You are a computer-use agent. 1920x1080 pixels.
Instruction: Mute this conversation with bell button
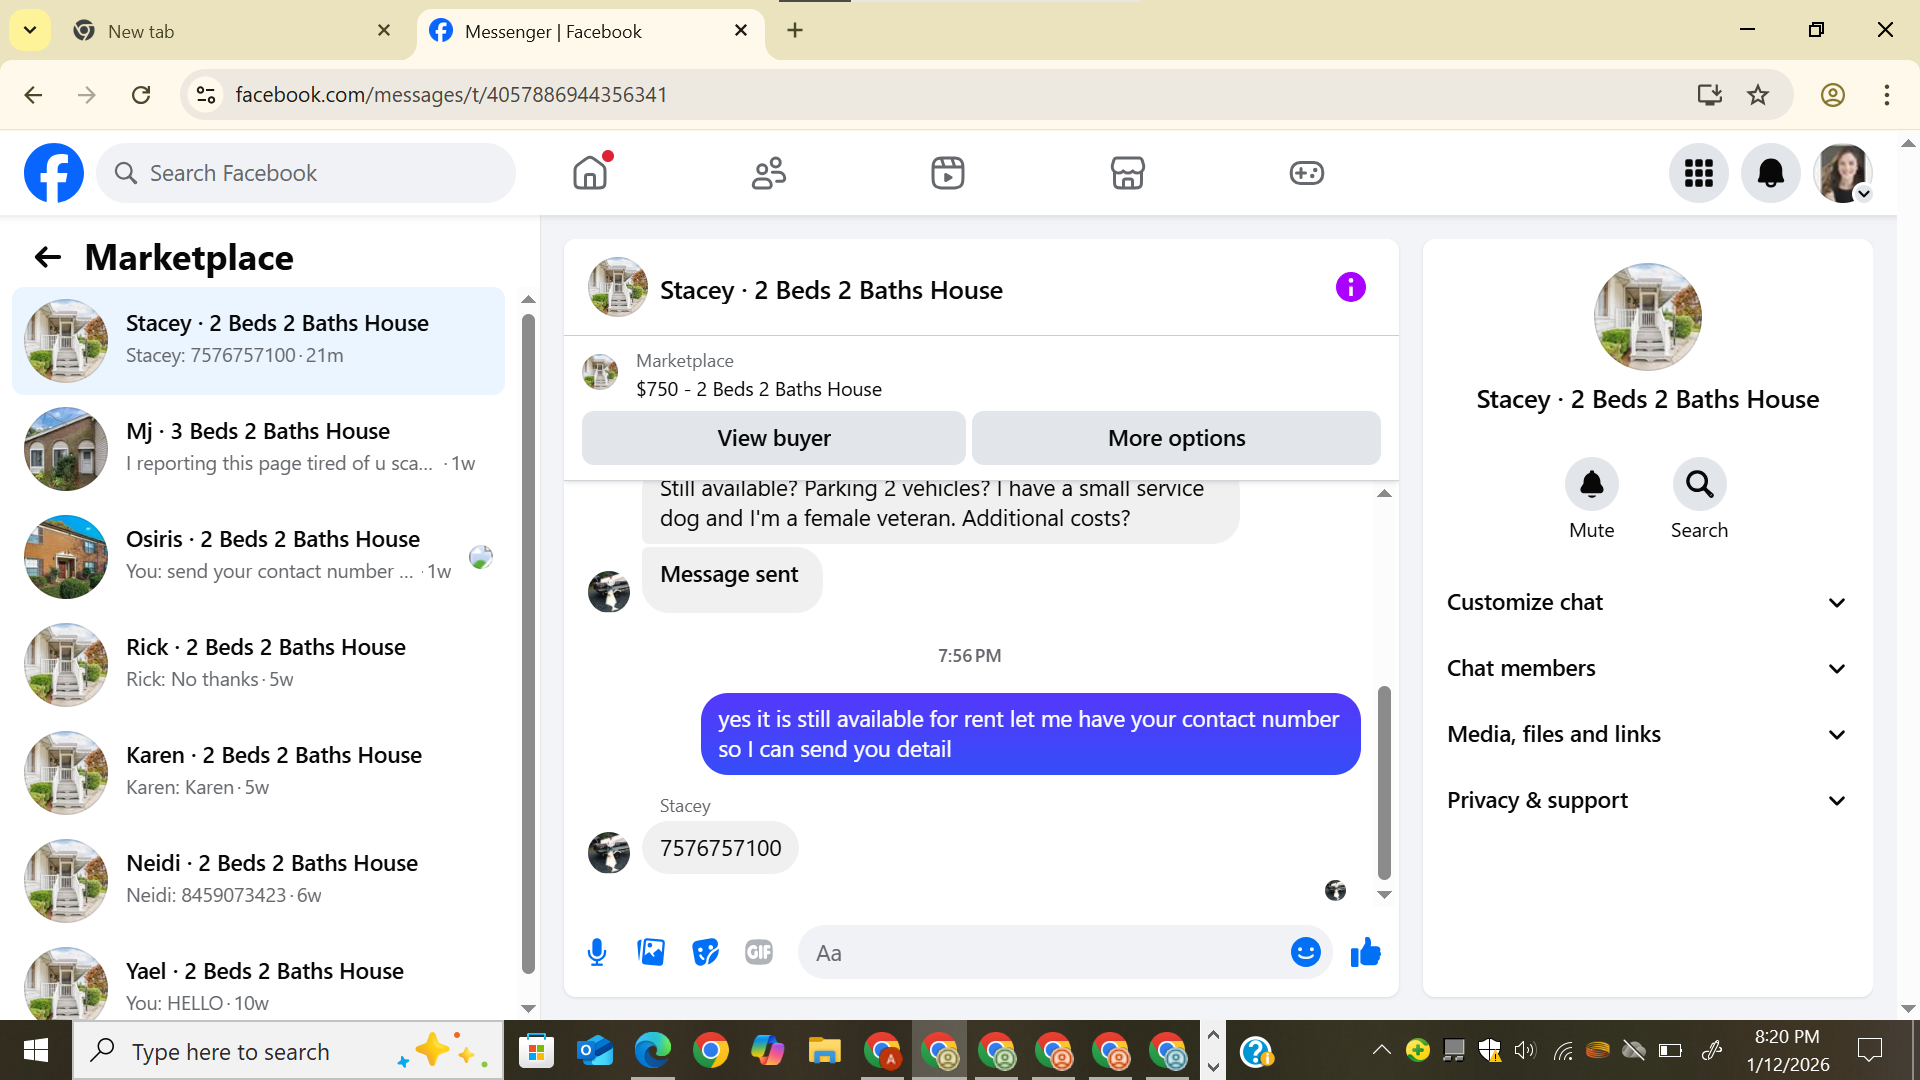1591,485
